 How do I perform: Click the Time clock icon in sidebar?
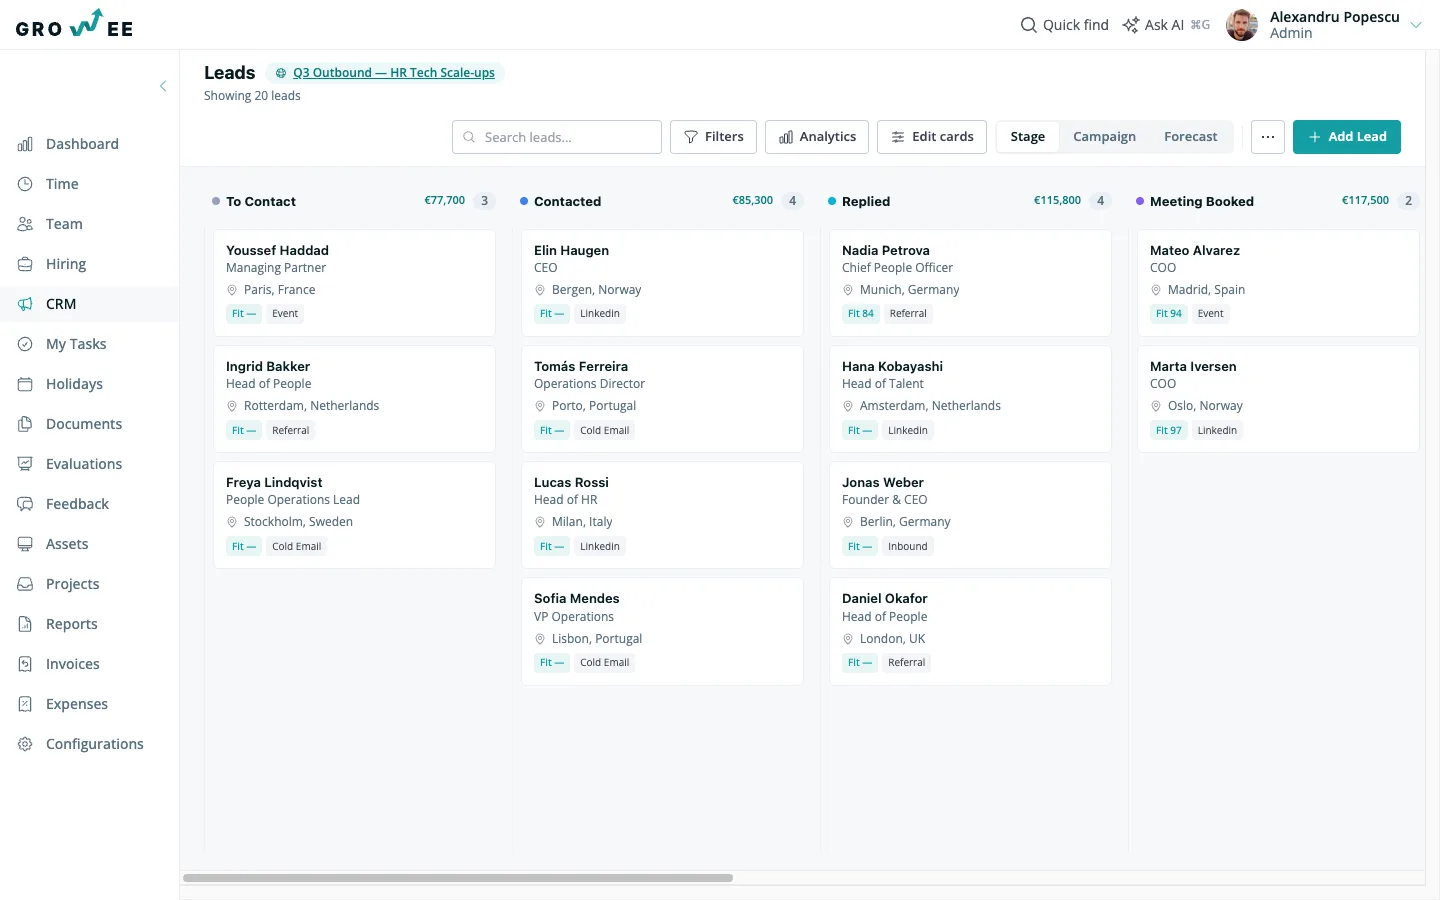[x=25, y=184]
